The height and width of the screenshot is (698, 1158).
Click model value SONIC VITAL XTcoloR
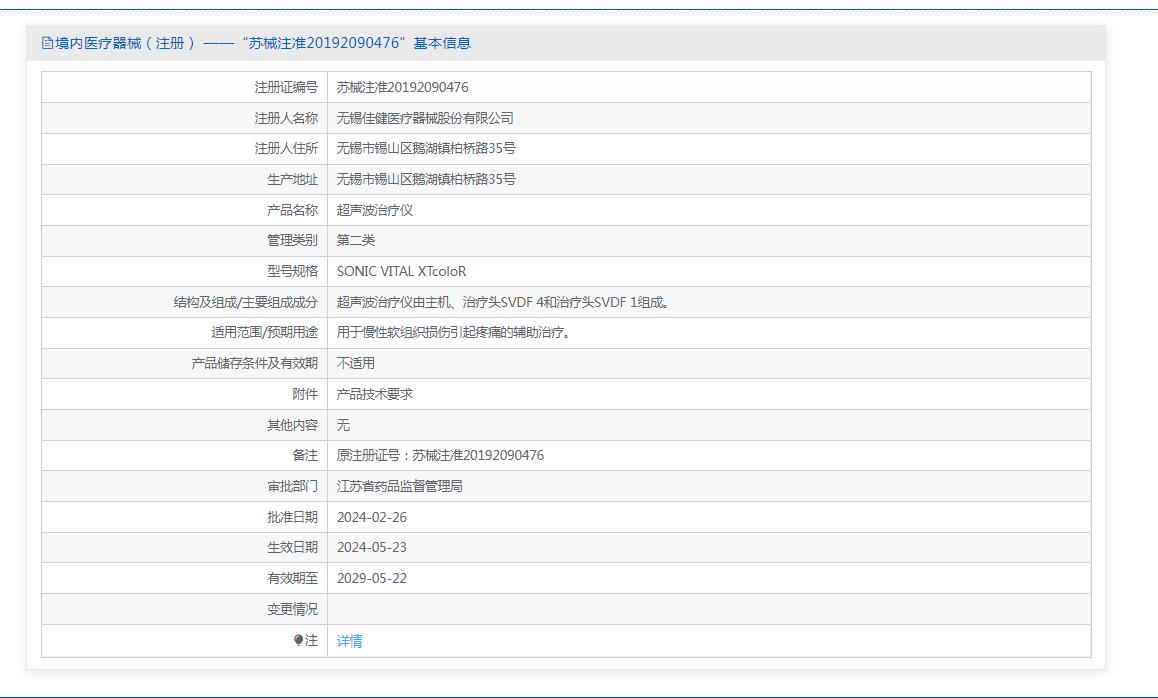pyautogui.click(x=402, y=271)
